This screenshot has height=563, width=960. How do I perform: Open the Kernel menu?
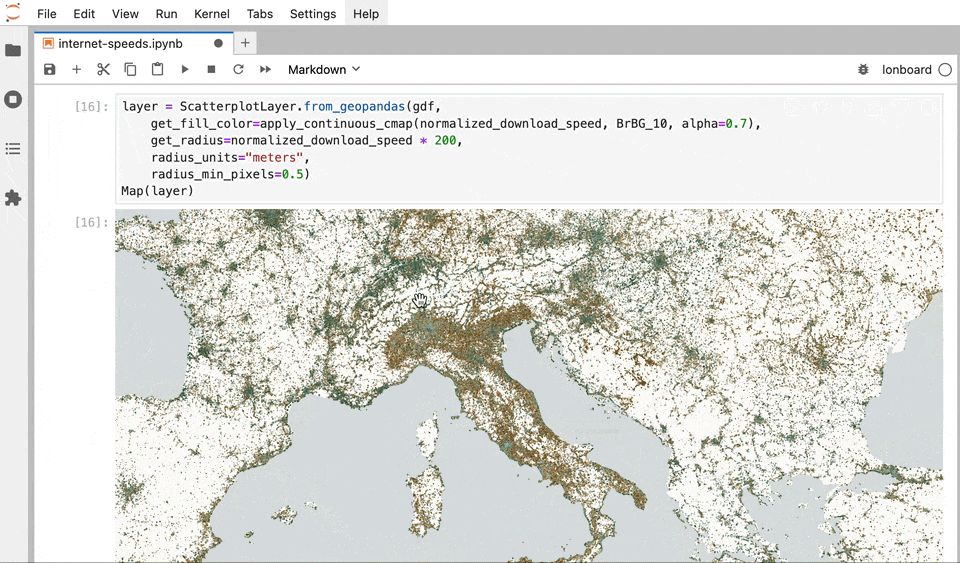pos(212,13)
